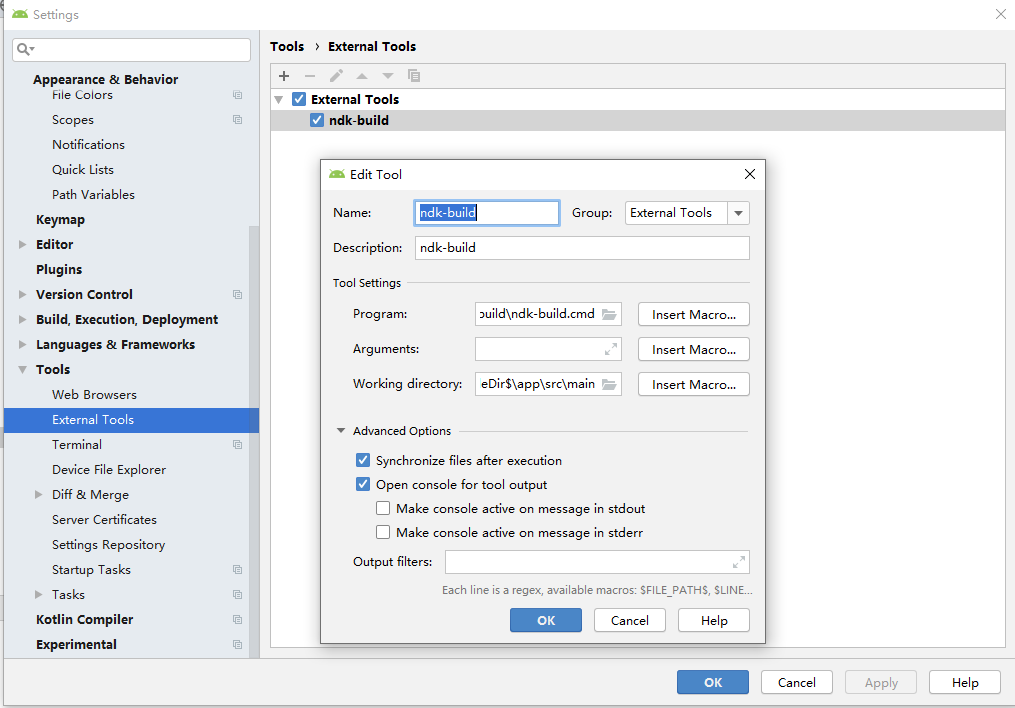Uncheck Open console for tool output
This screenshot has height=708, width=1015.
click(x=363, y=484)
